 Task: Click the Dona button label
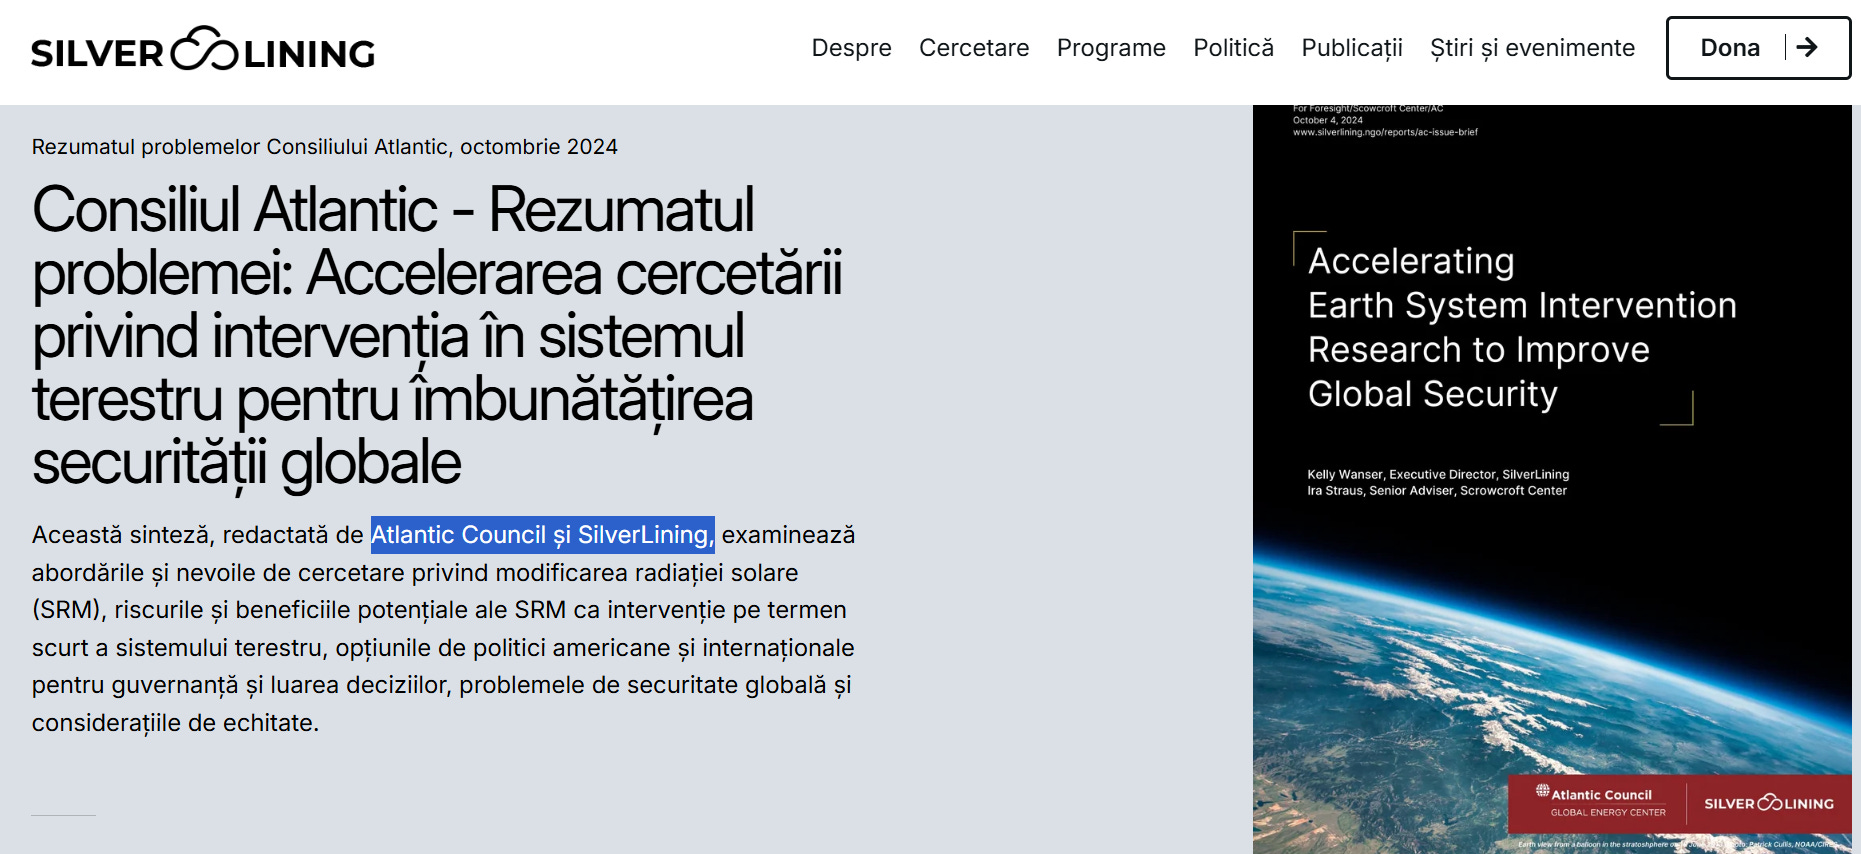click(1730, 48)
